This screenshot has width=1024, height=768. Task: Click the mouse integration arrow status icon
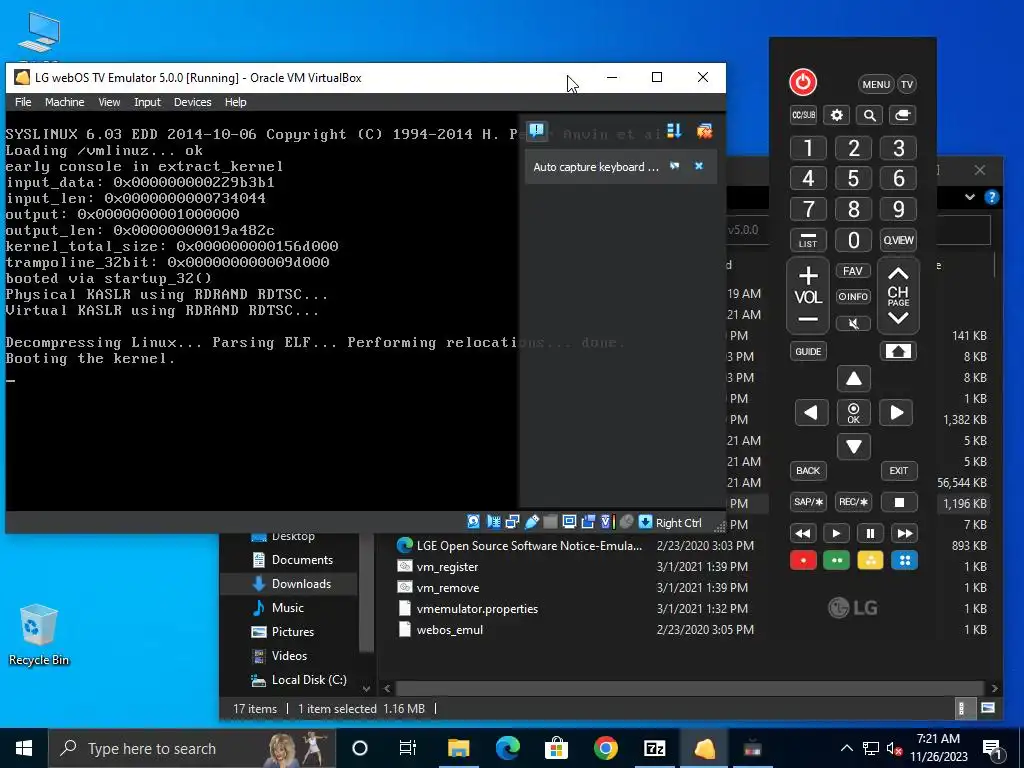[645, 522]
